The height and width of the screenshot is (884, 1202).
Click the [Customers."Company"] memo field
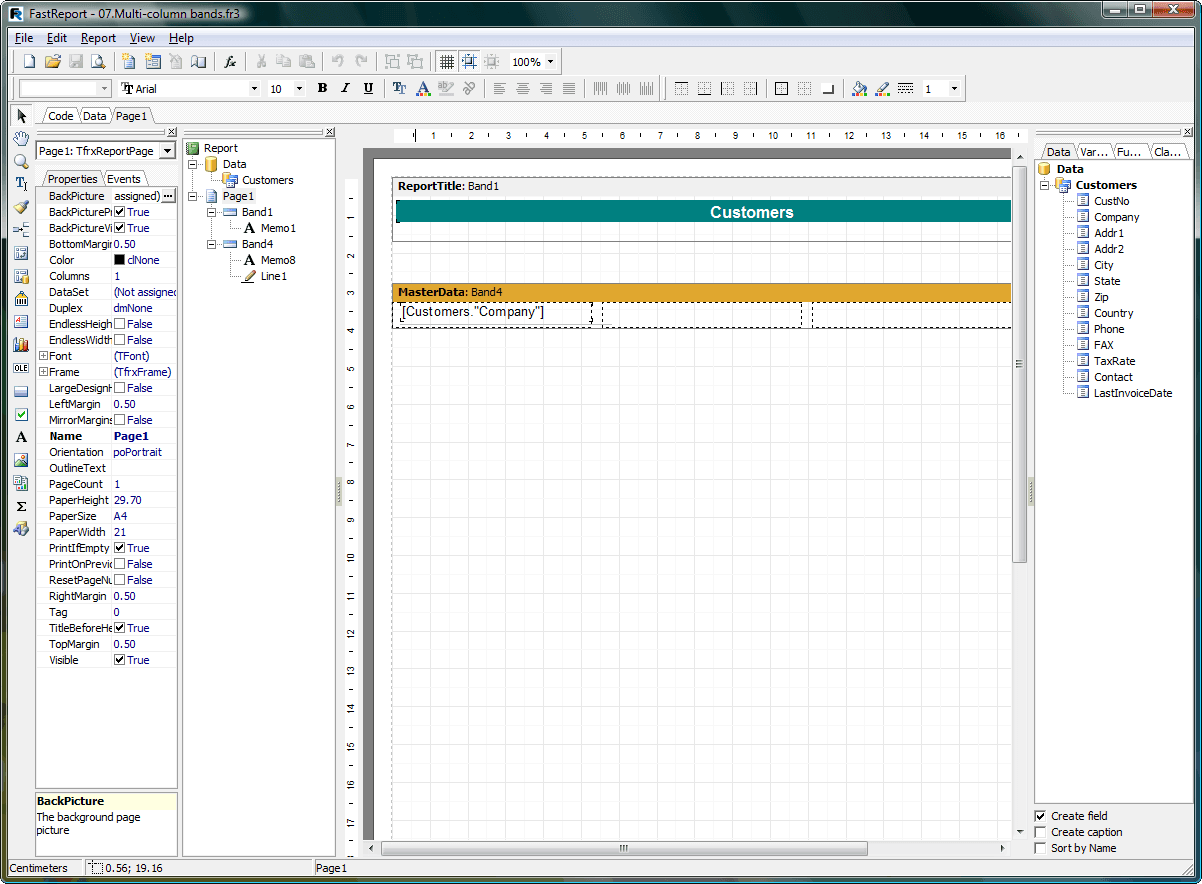(x=495, y=314)
